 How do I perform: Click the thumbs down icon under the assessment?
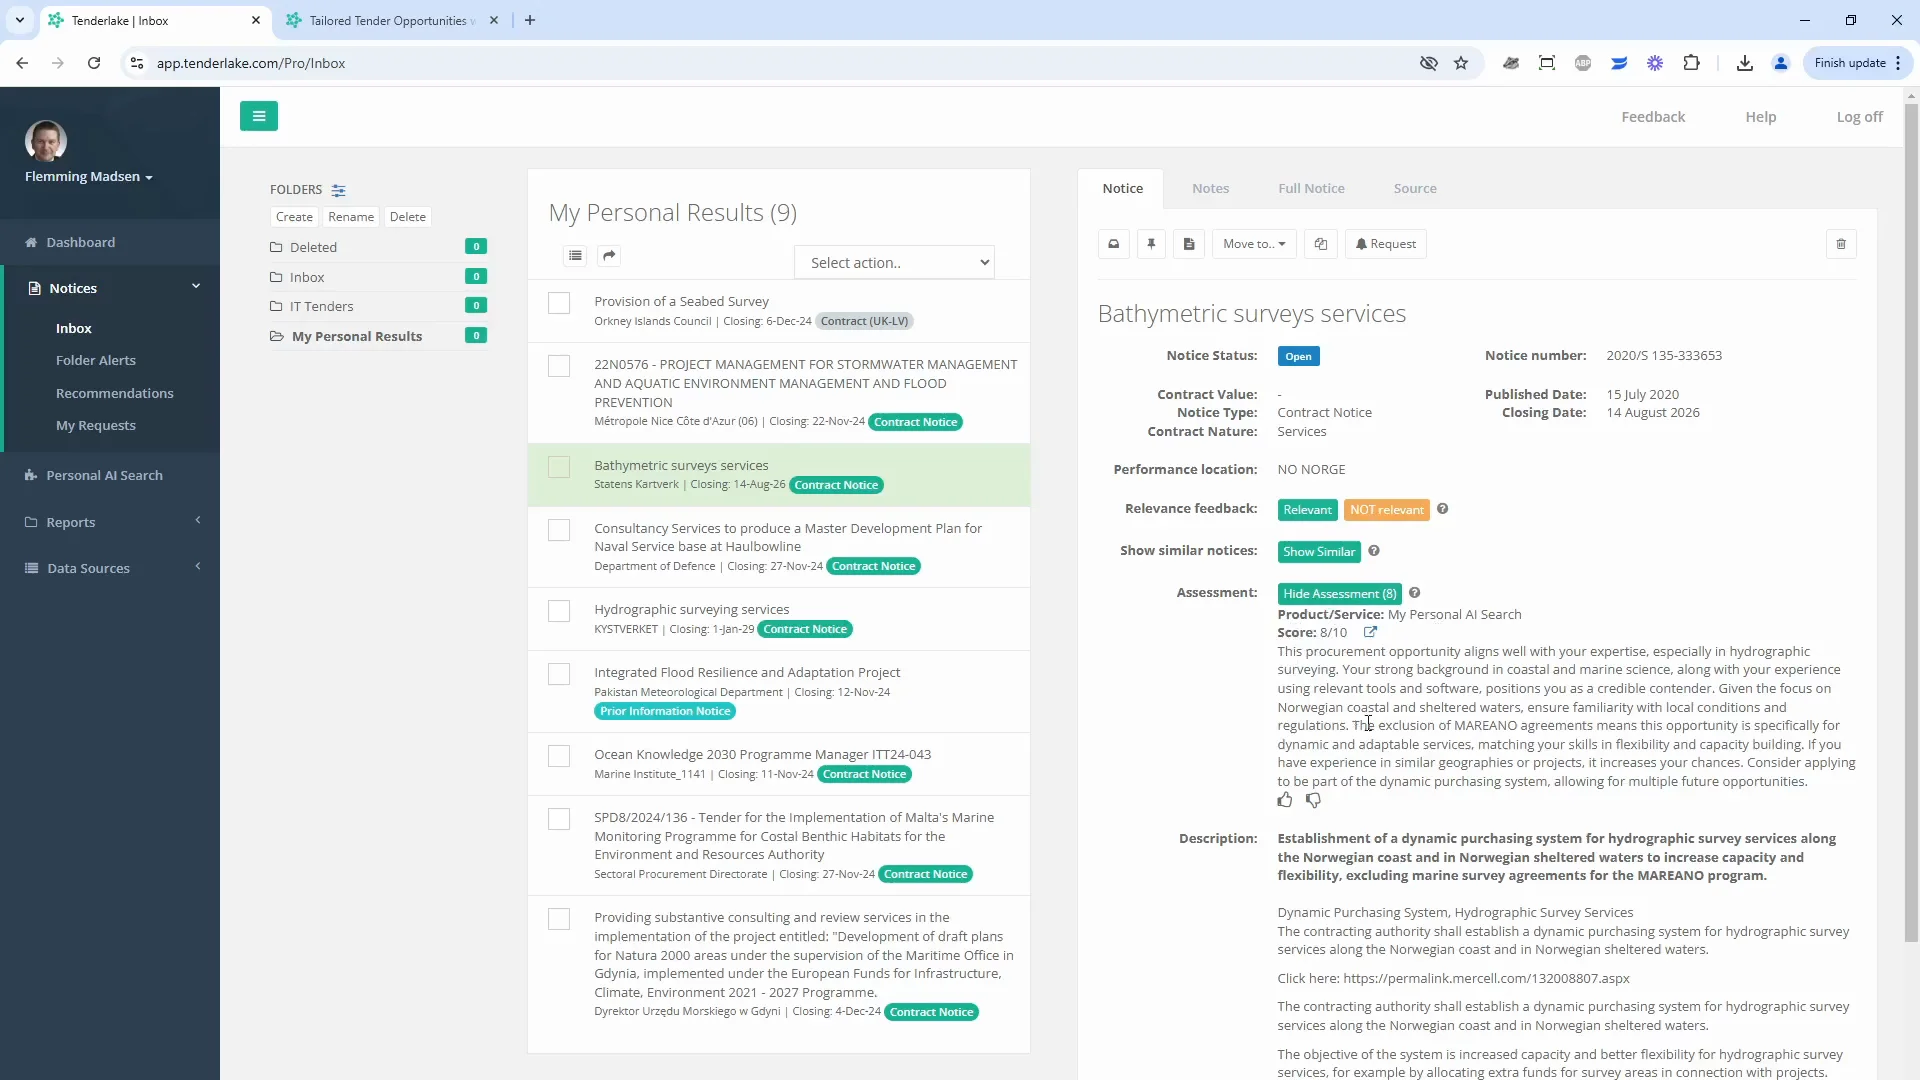pyautogui.click(x=1313, y=800)
